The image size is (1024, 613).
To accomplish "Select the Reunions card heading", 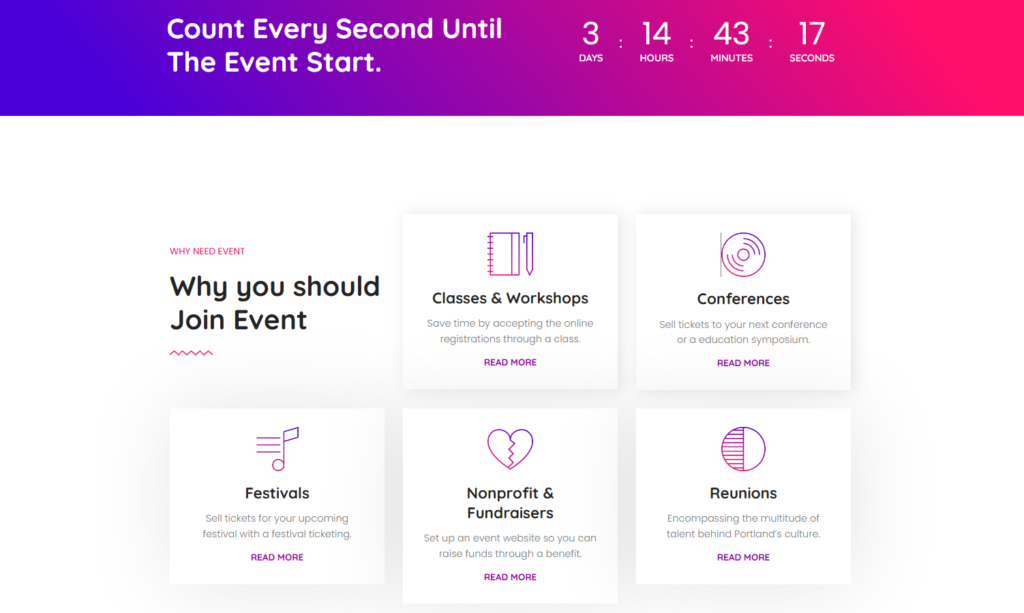I will click(x=743, y=493).
